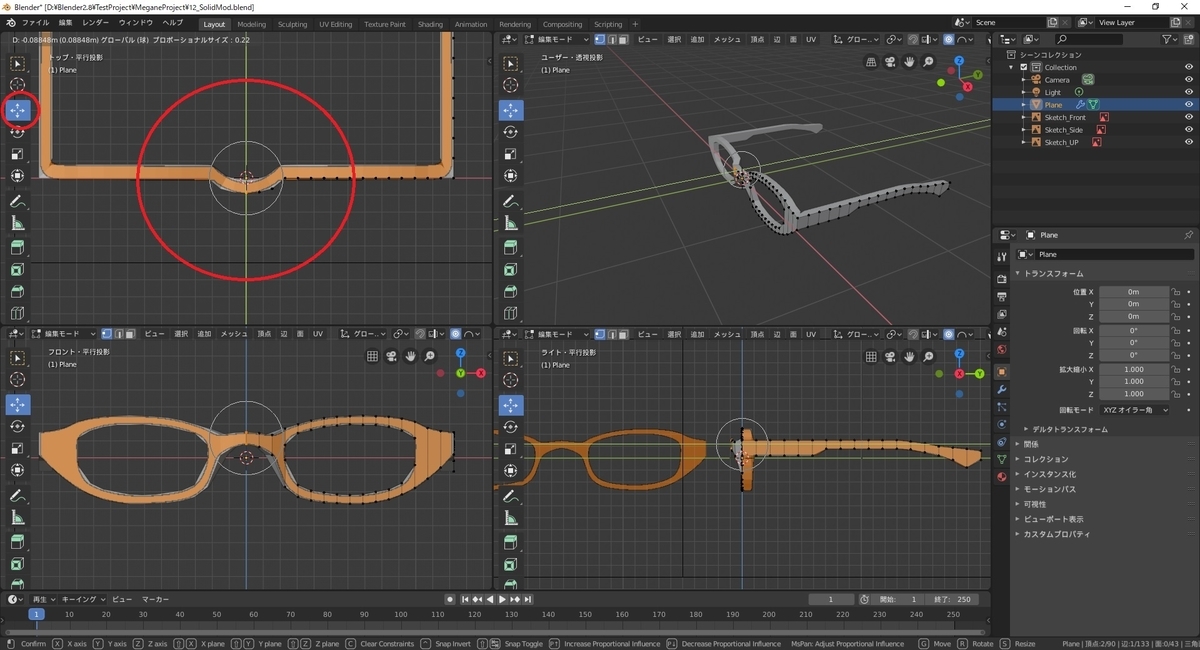Switch to the UV Editing workspace tab
1200x650 pixels.
[x=335, y=24]
